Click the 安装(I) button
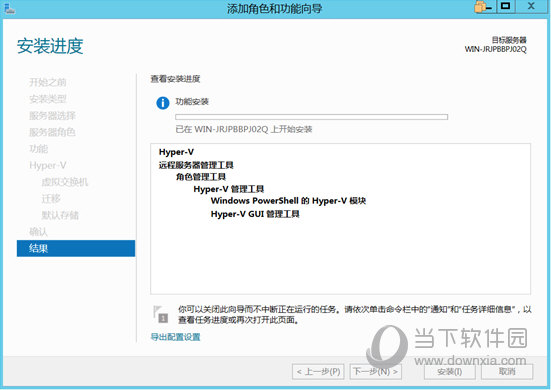Viewport: 551px width, 390px height. 450,371
